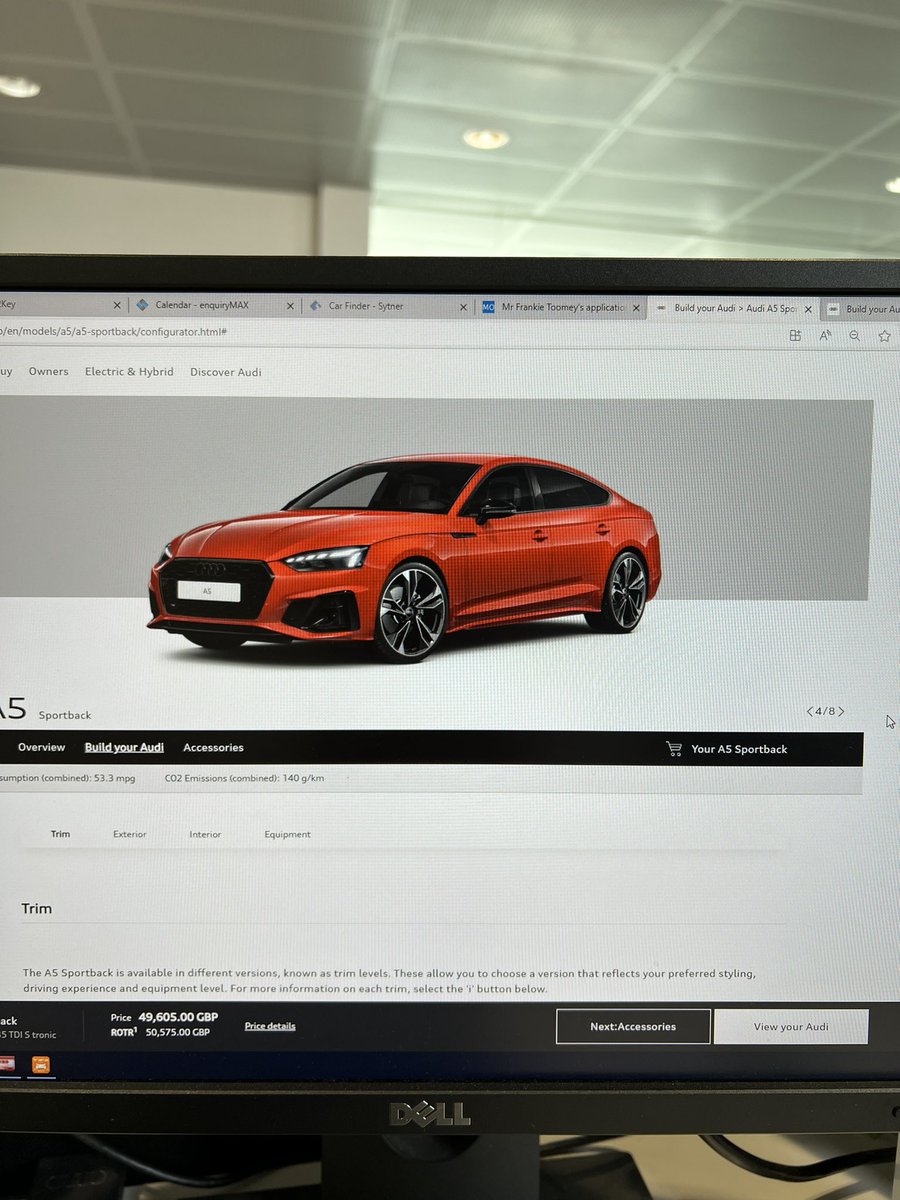The width and height of the screenshot is (900, 1200).
Task: Show previous car image with left arrow
Action: point(810,712)
